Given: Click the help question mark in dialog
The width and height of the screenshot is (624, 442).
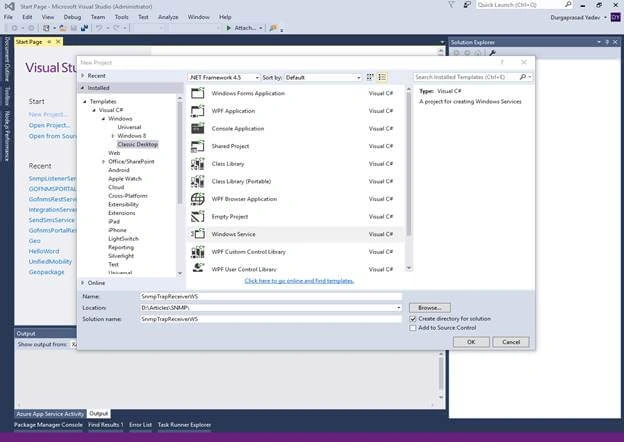Looking at the screenshot, I should pyautogui.click(x=502, y=62).
